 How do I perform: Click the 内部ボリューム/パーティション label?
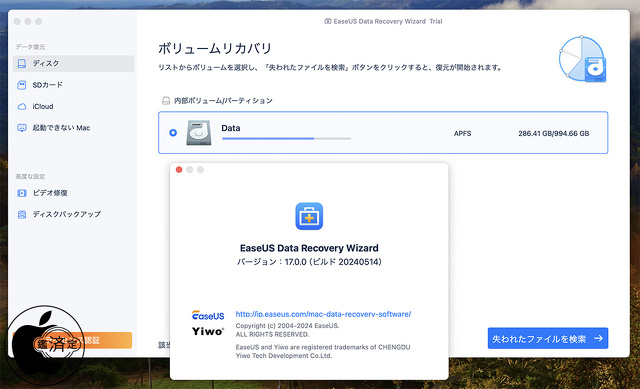223,100
